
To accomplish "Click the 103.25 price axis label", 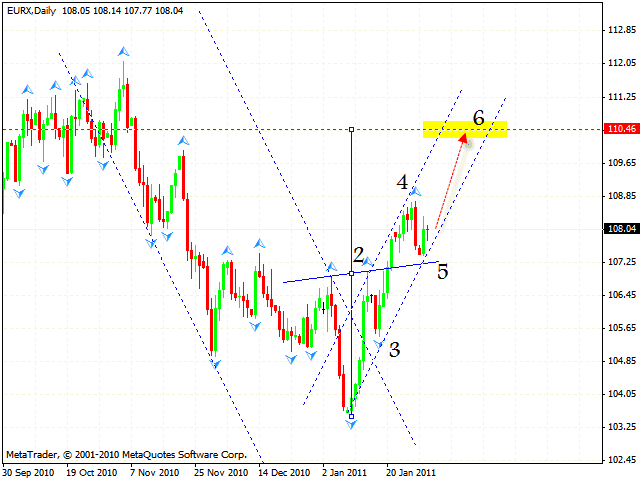I will tap(622, 427).
